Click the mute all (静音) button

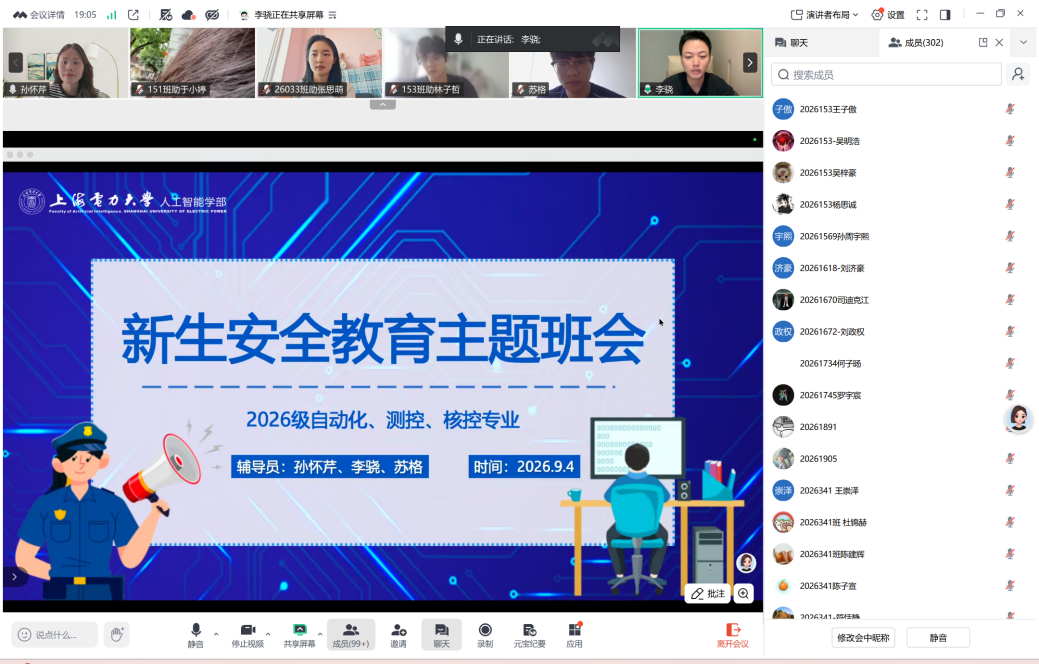[x=938, y=637]
